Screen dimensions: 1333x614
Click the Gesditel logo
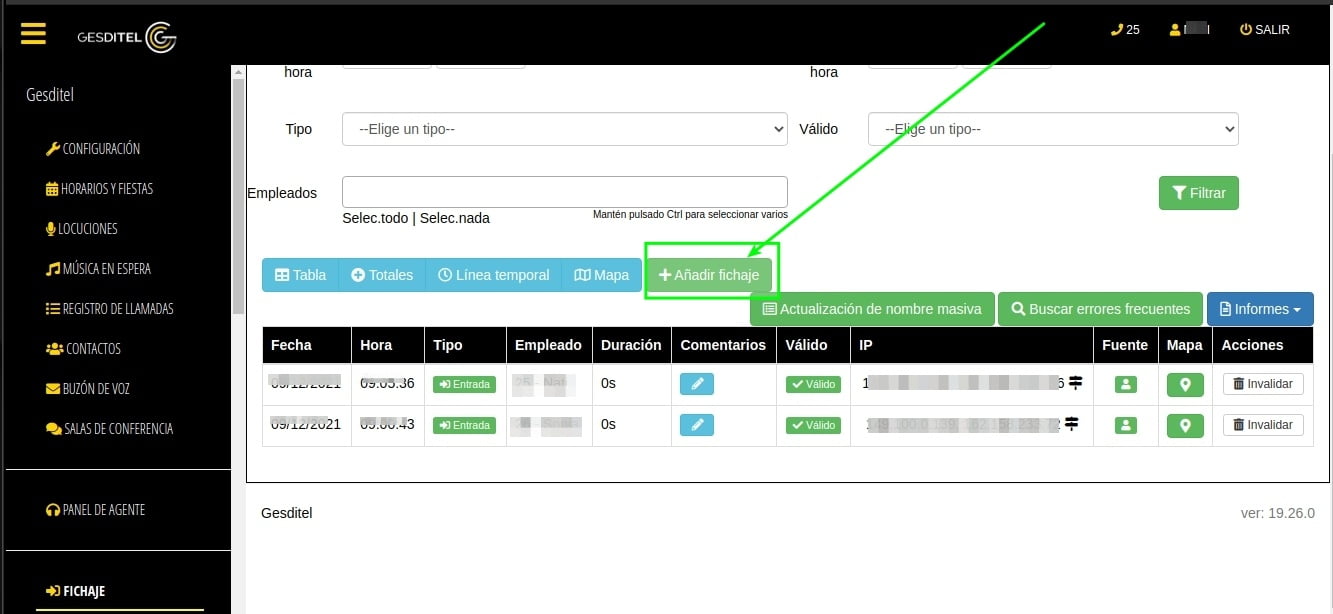(127, 37)
